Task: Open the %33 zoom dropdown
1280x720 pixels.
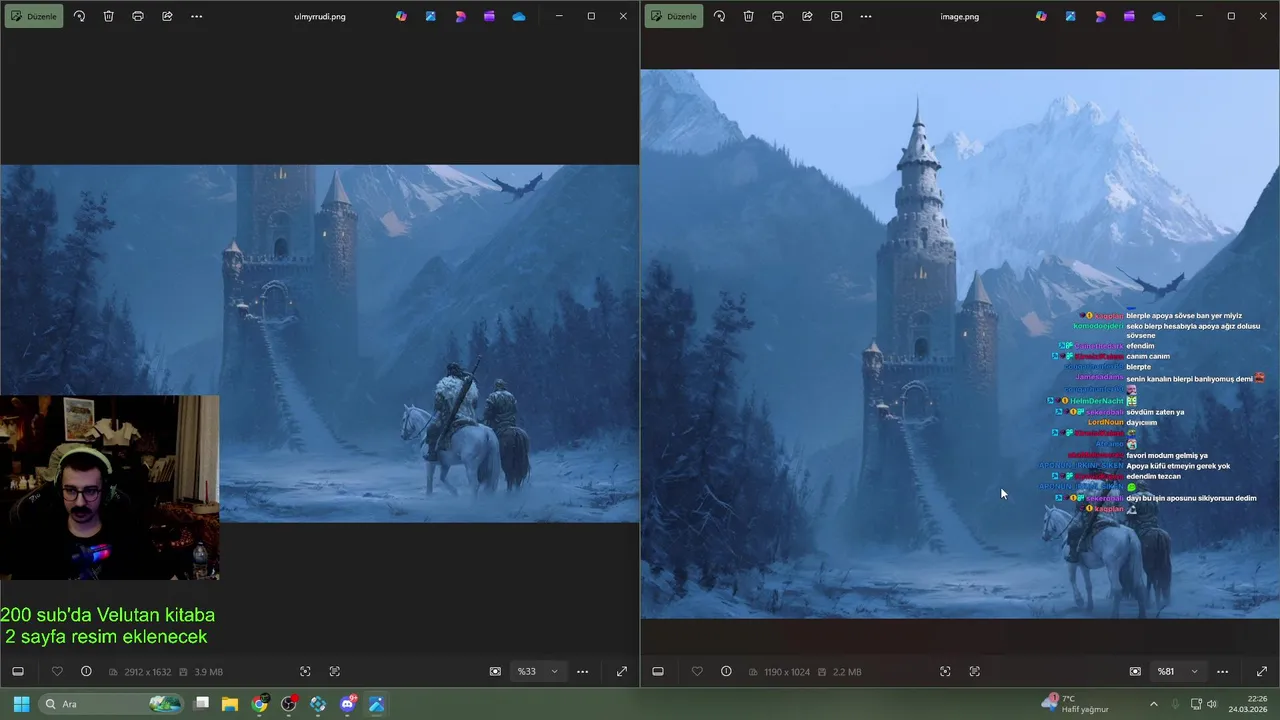Action: click(x=538, y=671)
